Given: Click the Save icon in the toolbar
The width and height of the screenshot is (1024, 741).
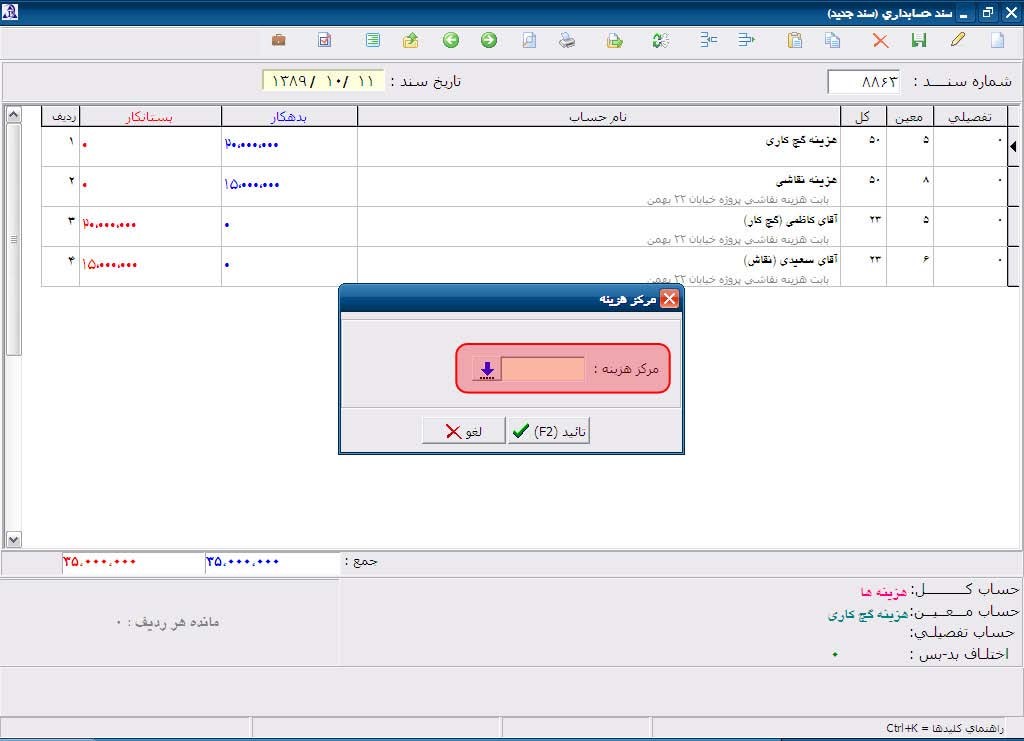Looking at the screenshot, I should [919, 40].
